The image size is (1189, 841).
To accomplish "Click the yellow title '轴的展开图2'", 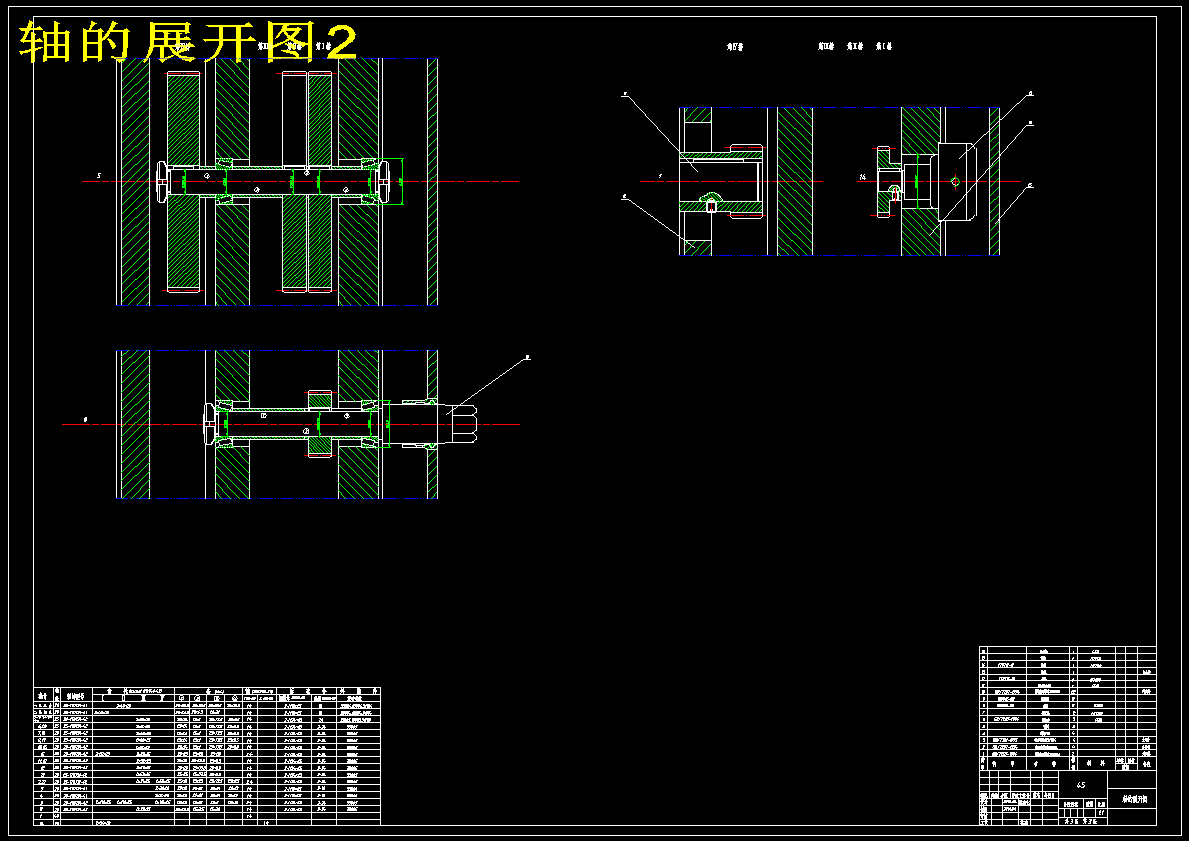I will coord(187,41).
